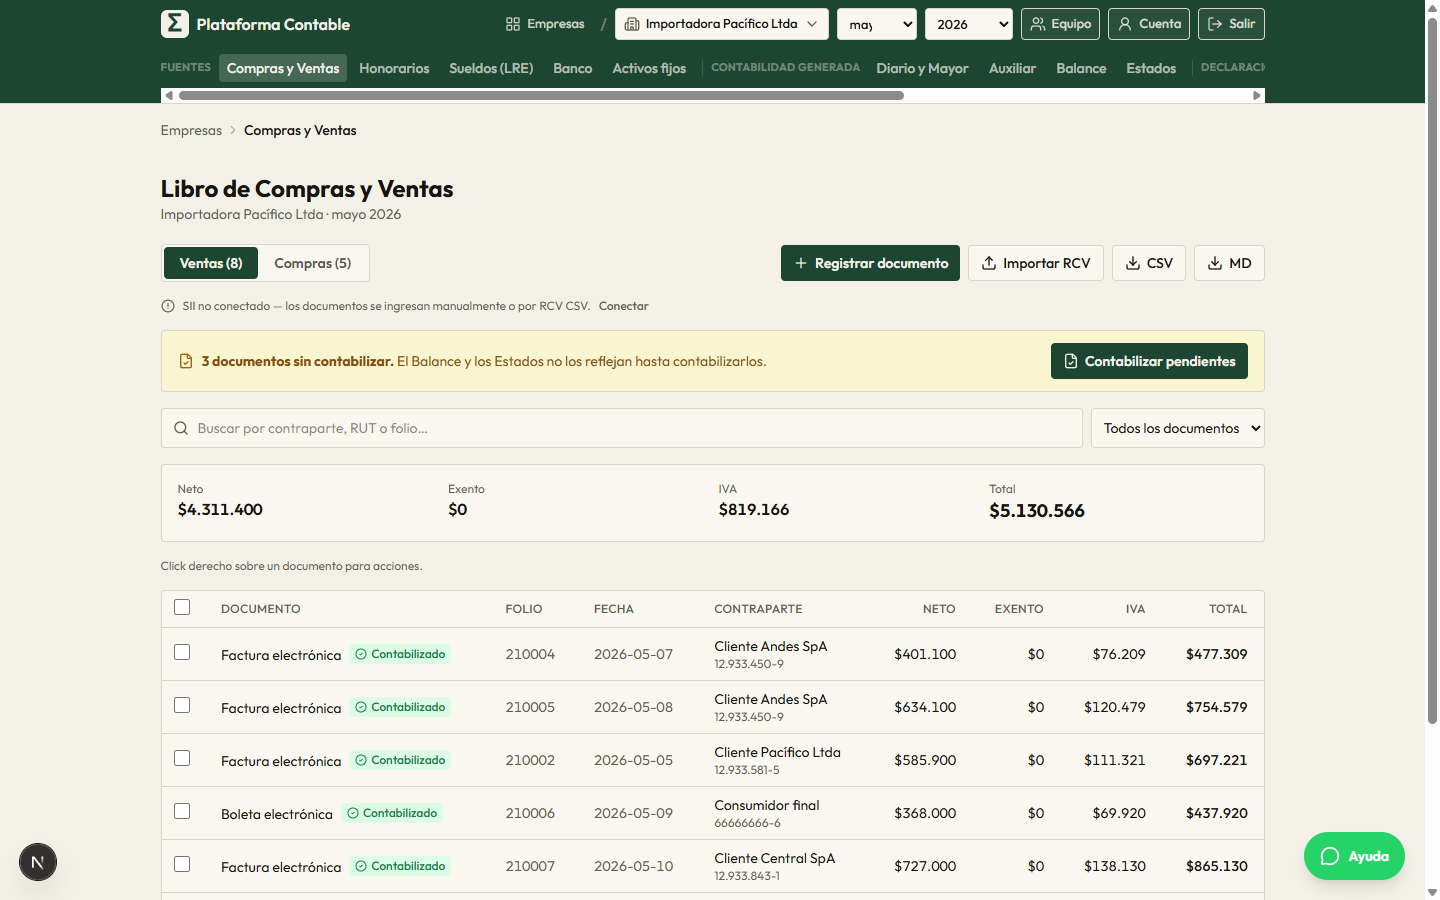Open the Sueldos (LRE) section
Image resolution: width=1440 pixels, height=900 pixels.
(491, 68)
